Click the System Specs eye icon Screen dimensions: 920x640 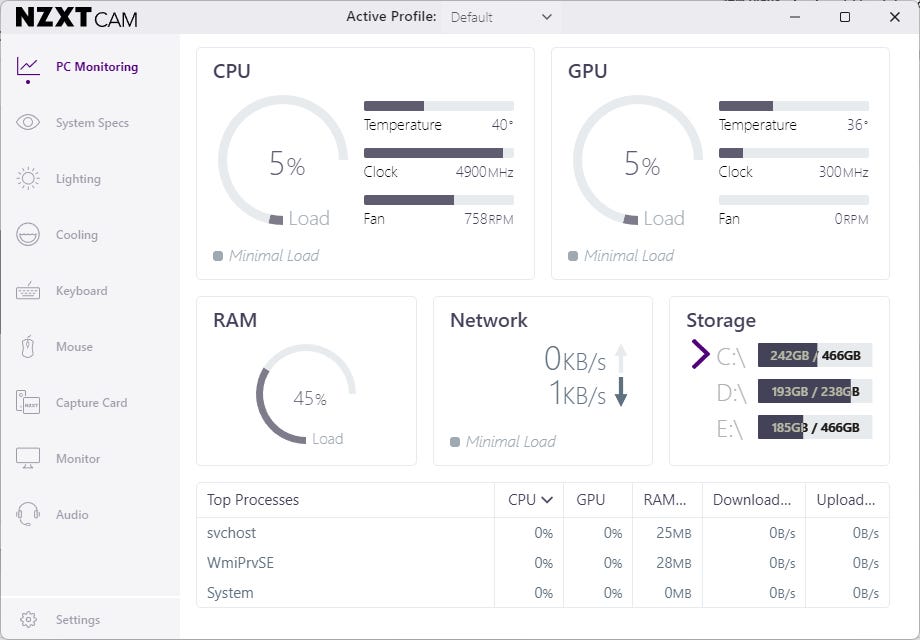(28, 122)
